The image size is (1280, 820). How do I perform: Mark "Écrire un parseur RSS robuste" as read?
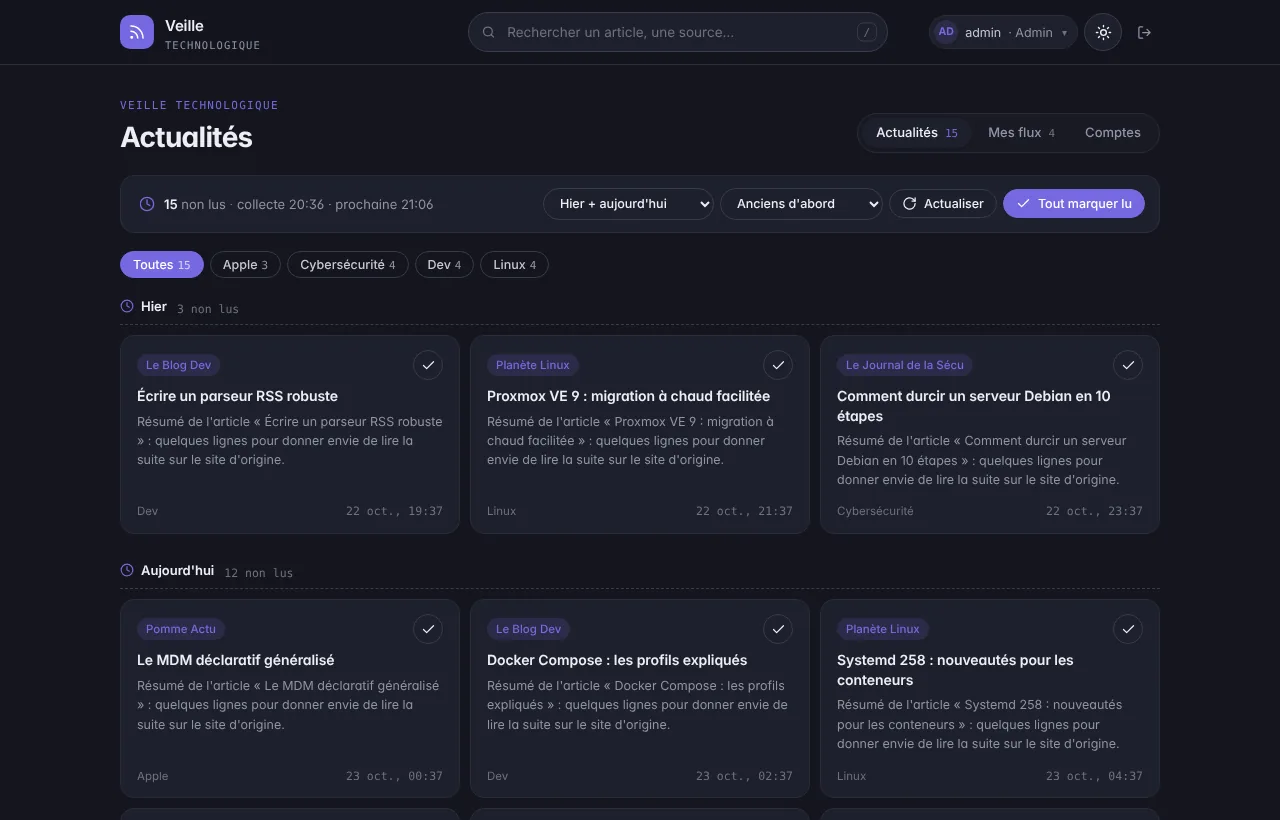tap(428, 365)
